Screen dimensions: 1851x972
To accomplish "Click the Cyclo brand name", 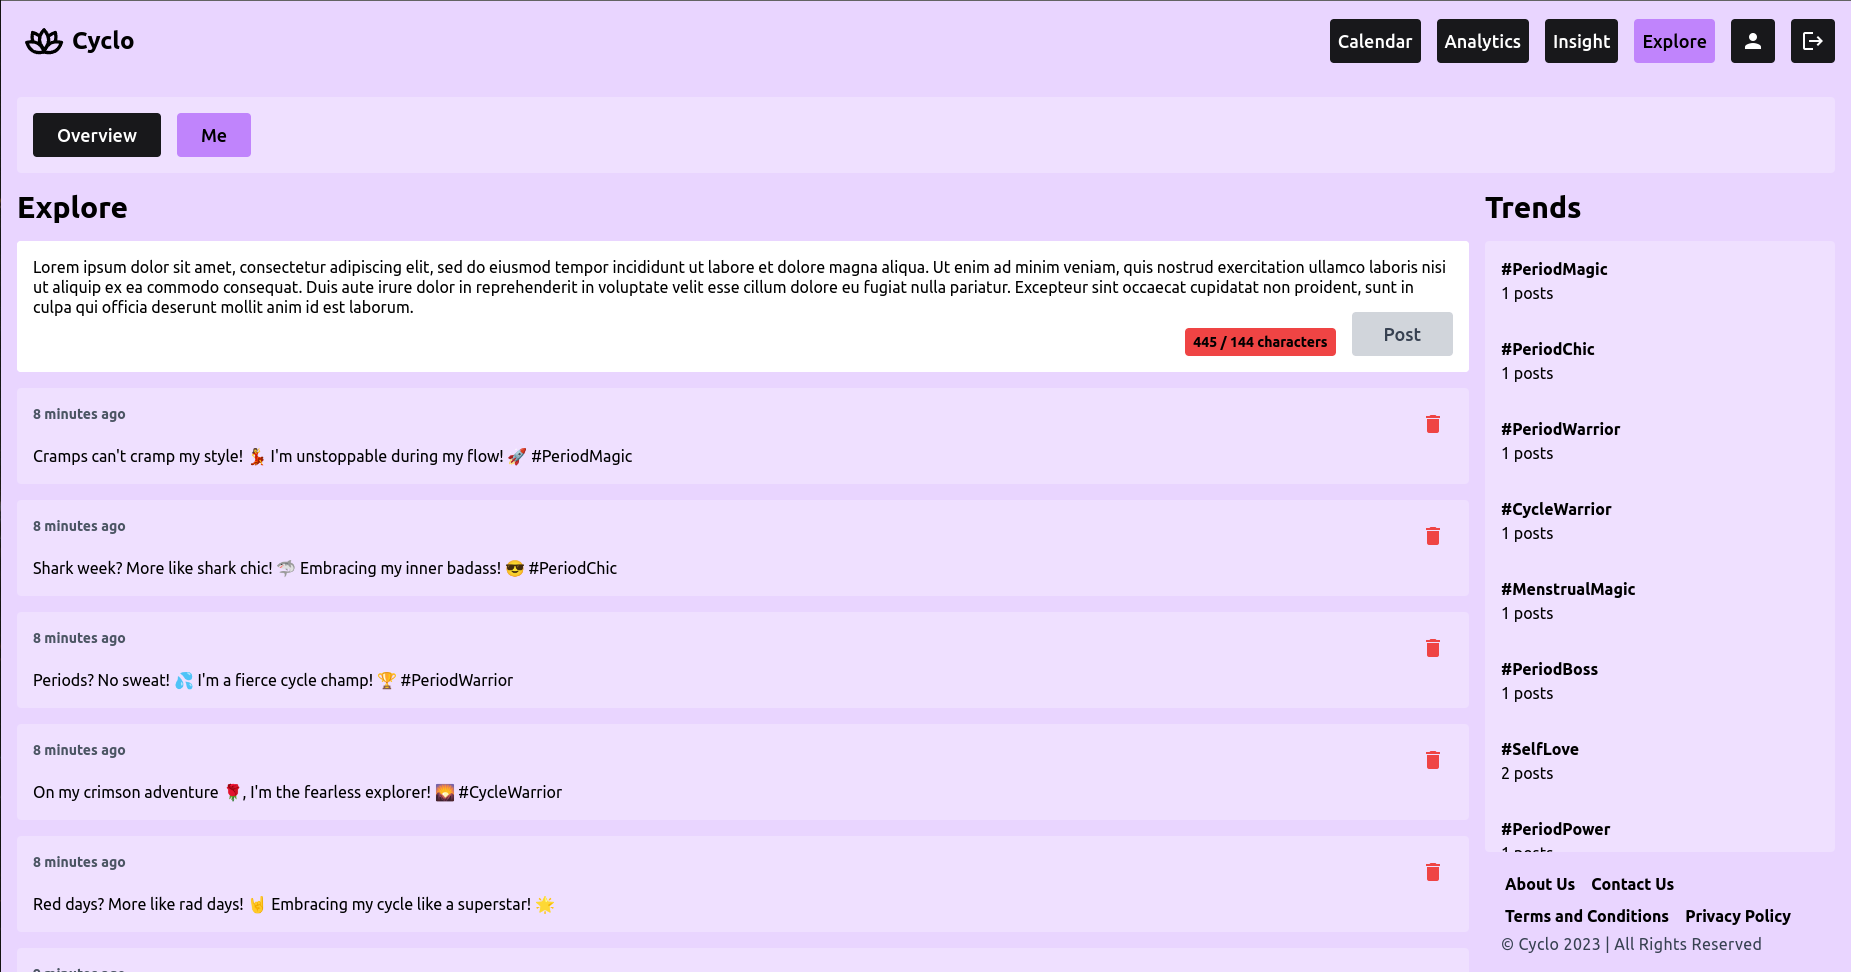I will (x=103, y=41).
